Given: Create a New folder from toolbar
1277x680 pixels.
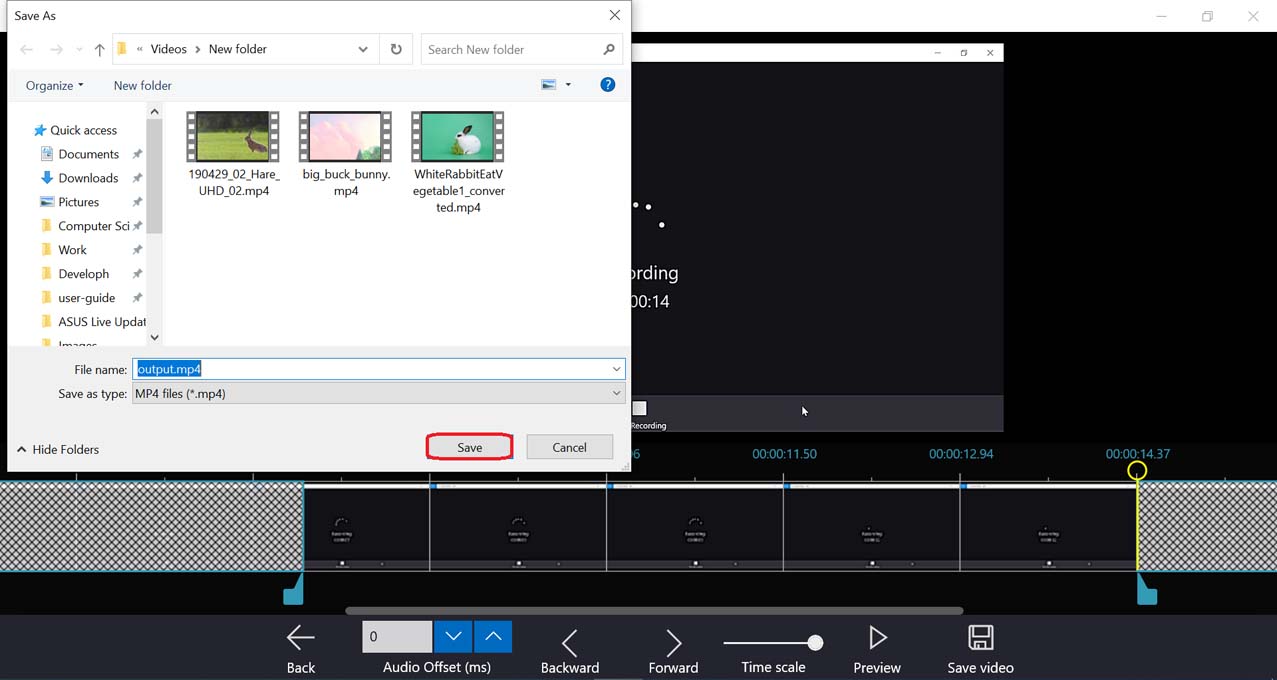Looking at the screenshot, I should pyautogui.click(x=142, y=85).
